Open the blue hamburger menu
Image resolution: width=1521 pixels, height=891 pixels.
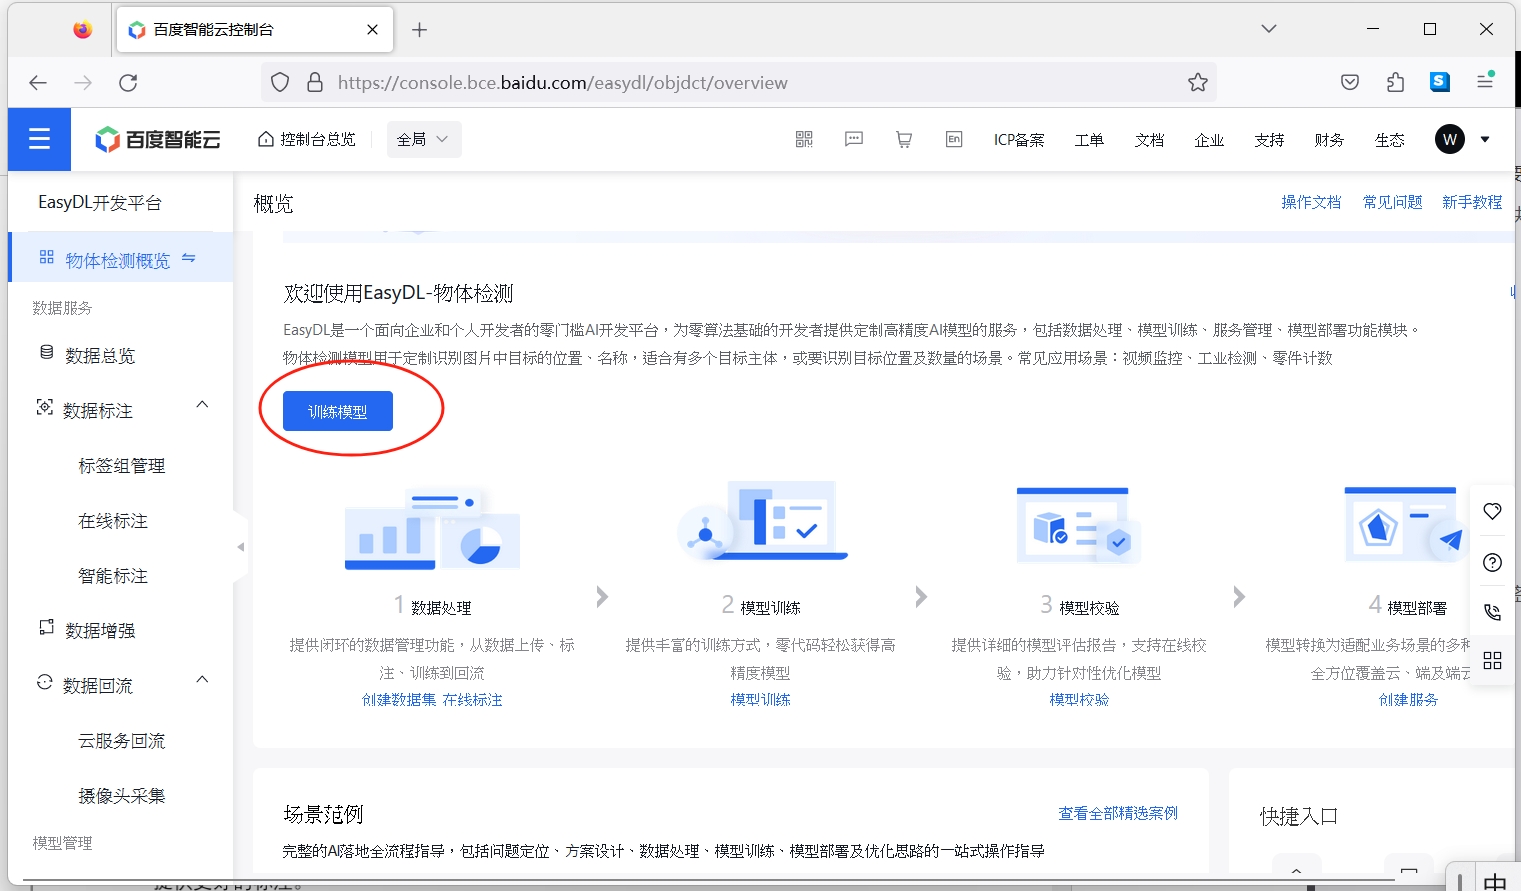click(x=39, y=139)
